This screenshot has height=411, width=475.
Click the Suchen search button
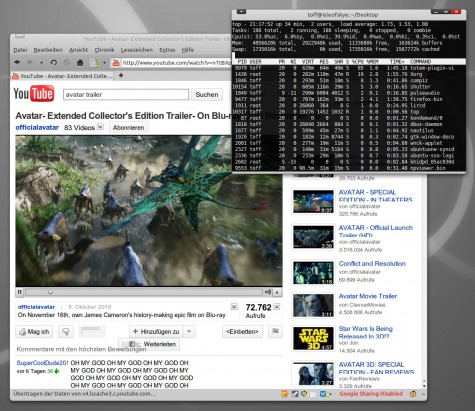[x=207, y=95]
